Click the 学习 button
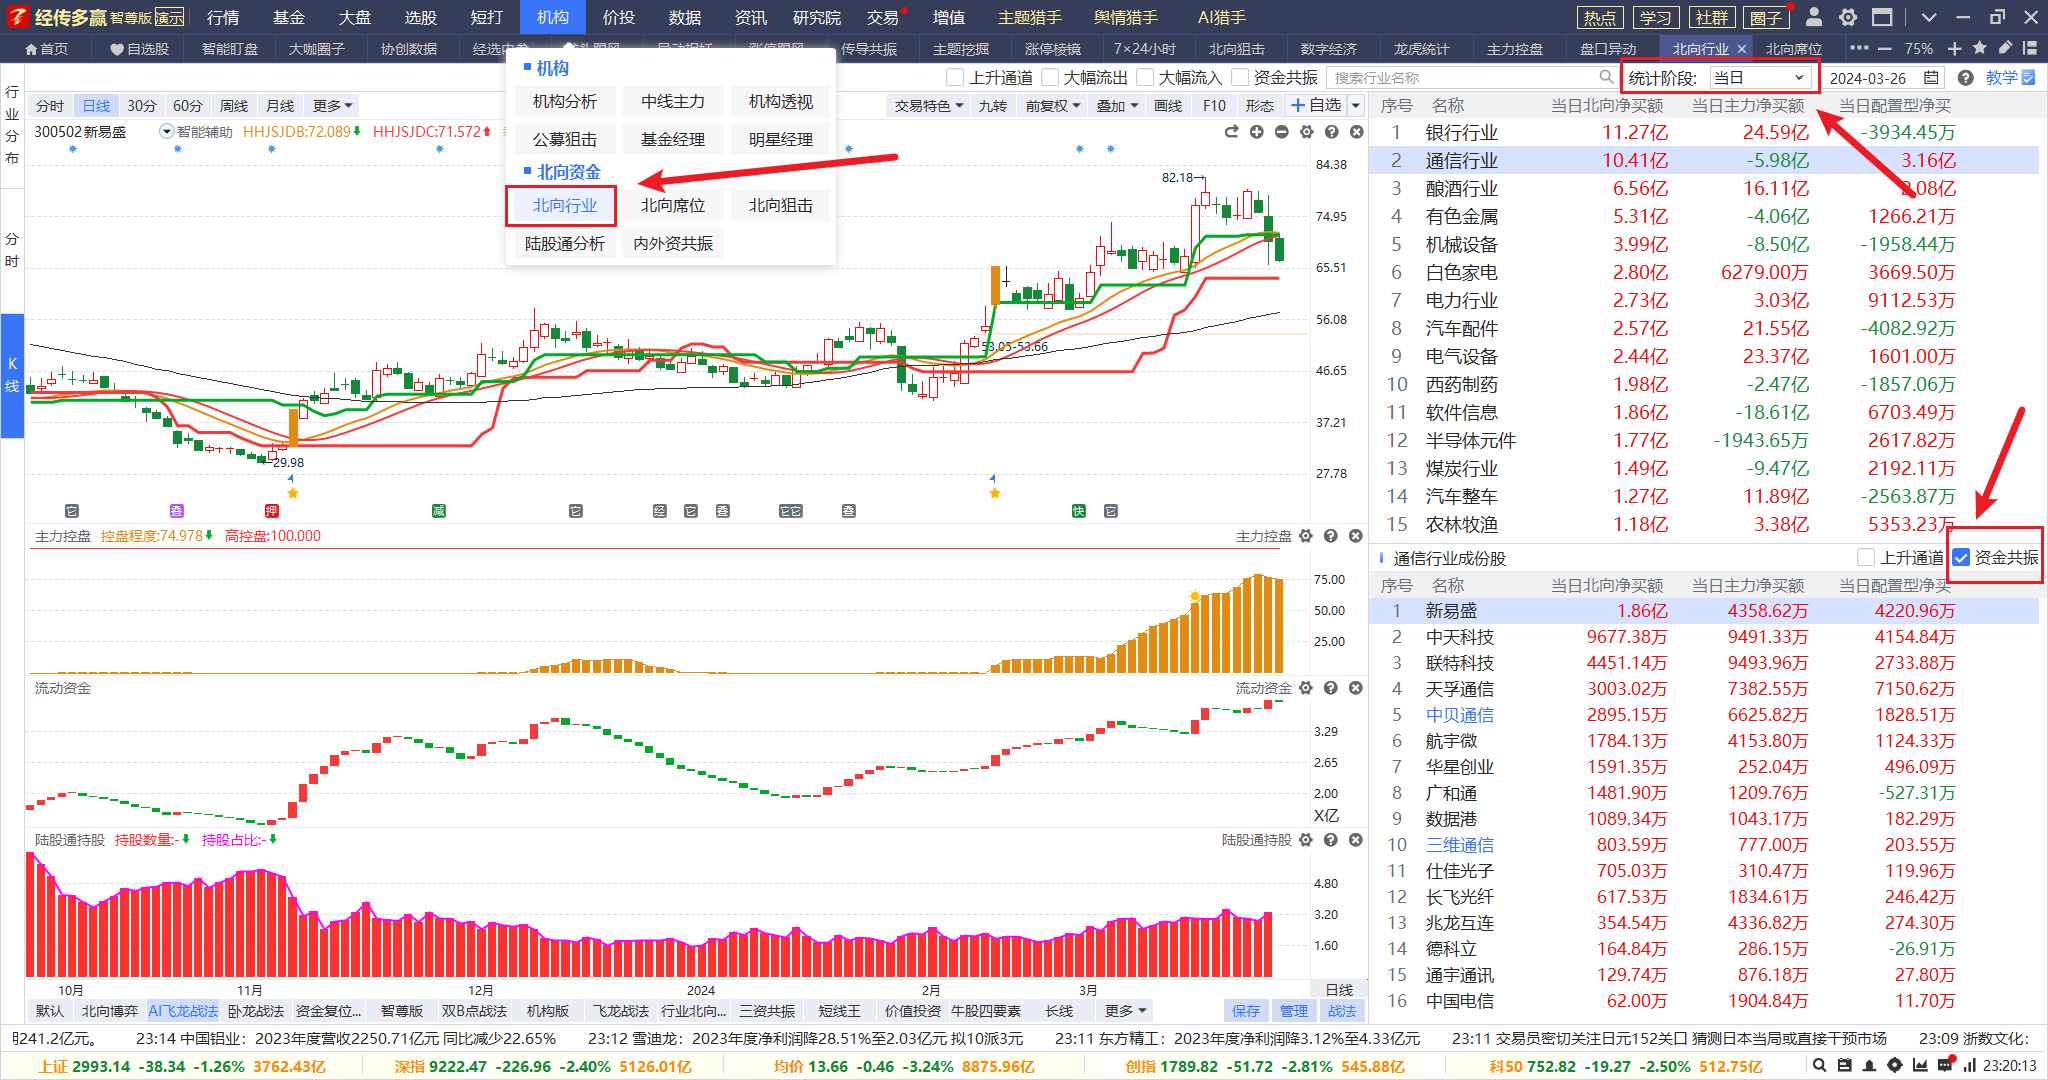2048x1080 pixels. click(x=1655, y=17)
